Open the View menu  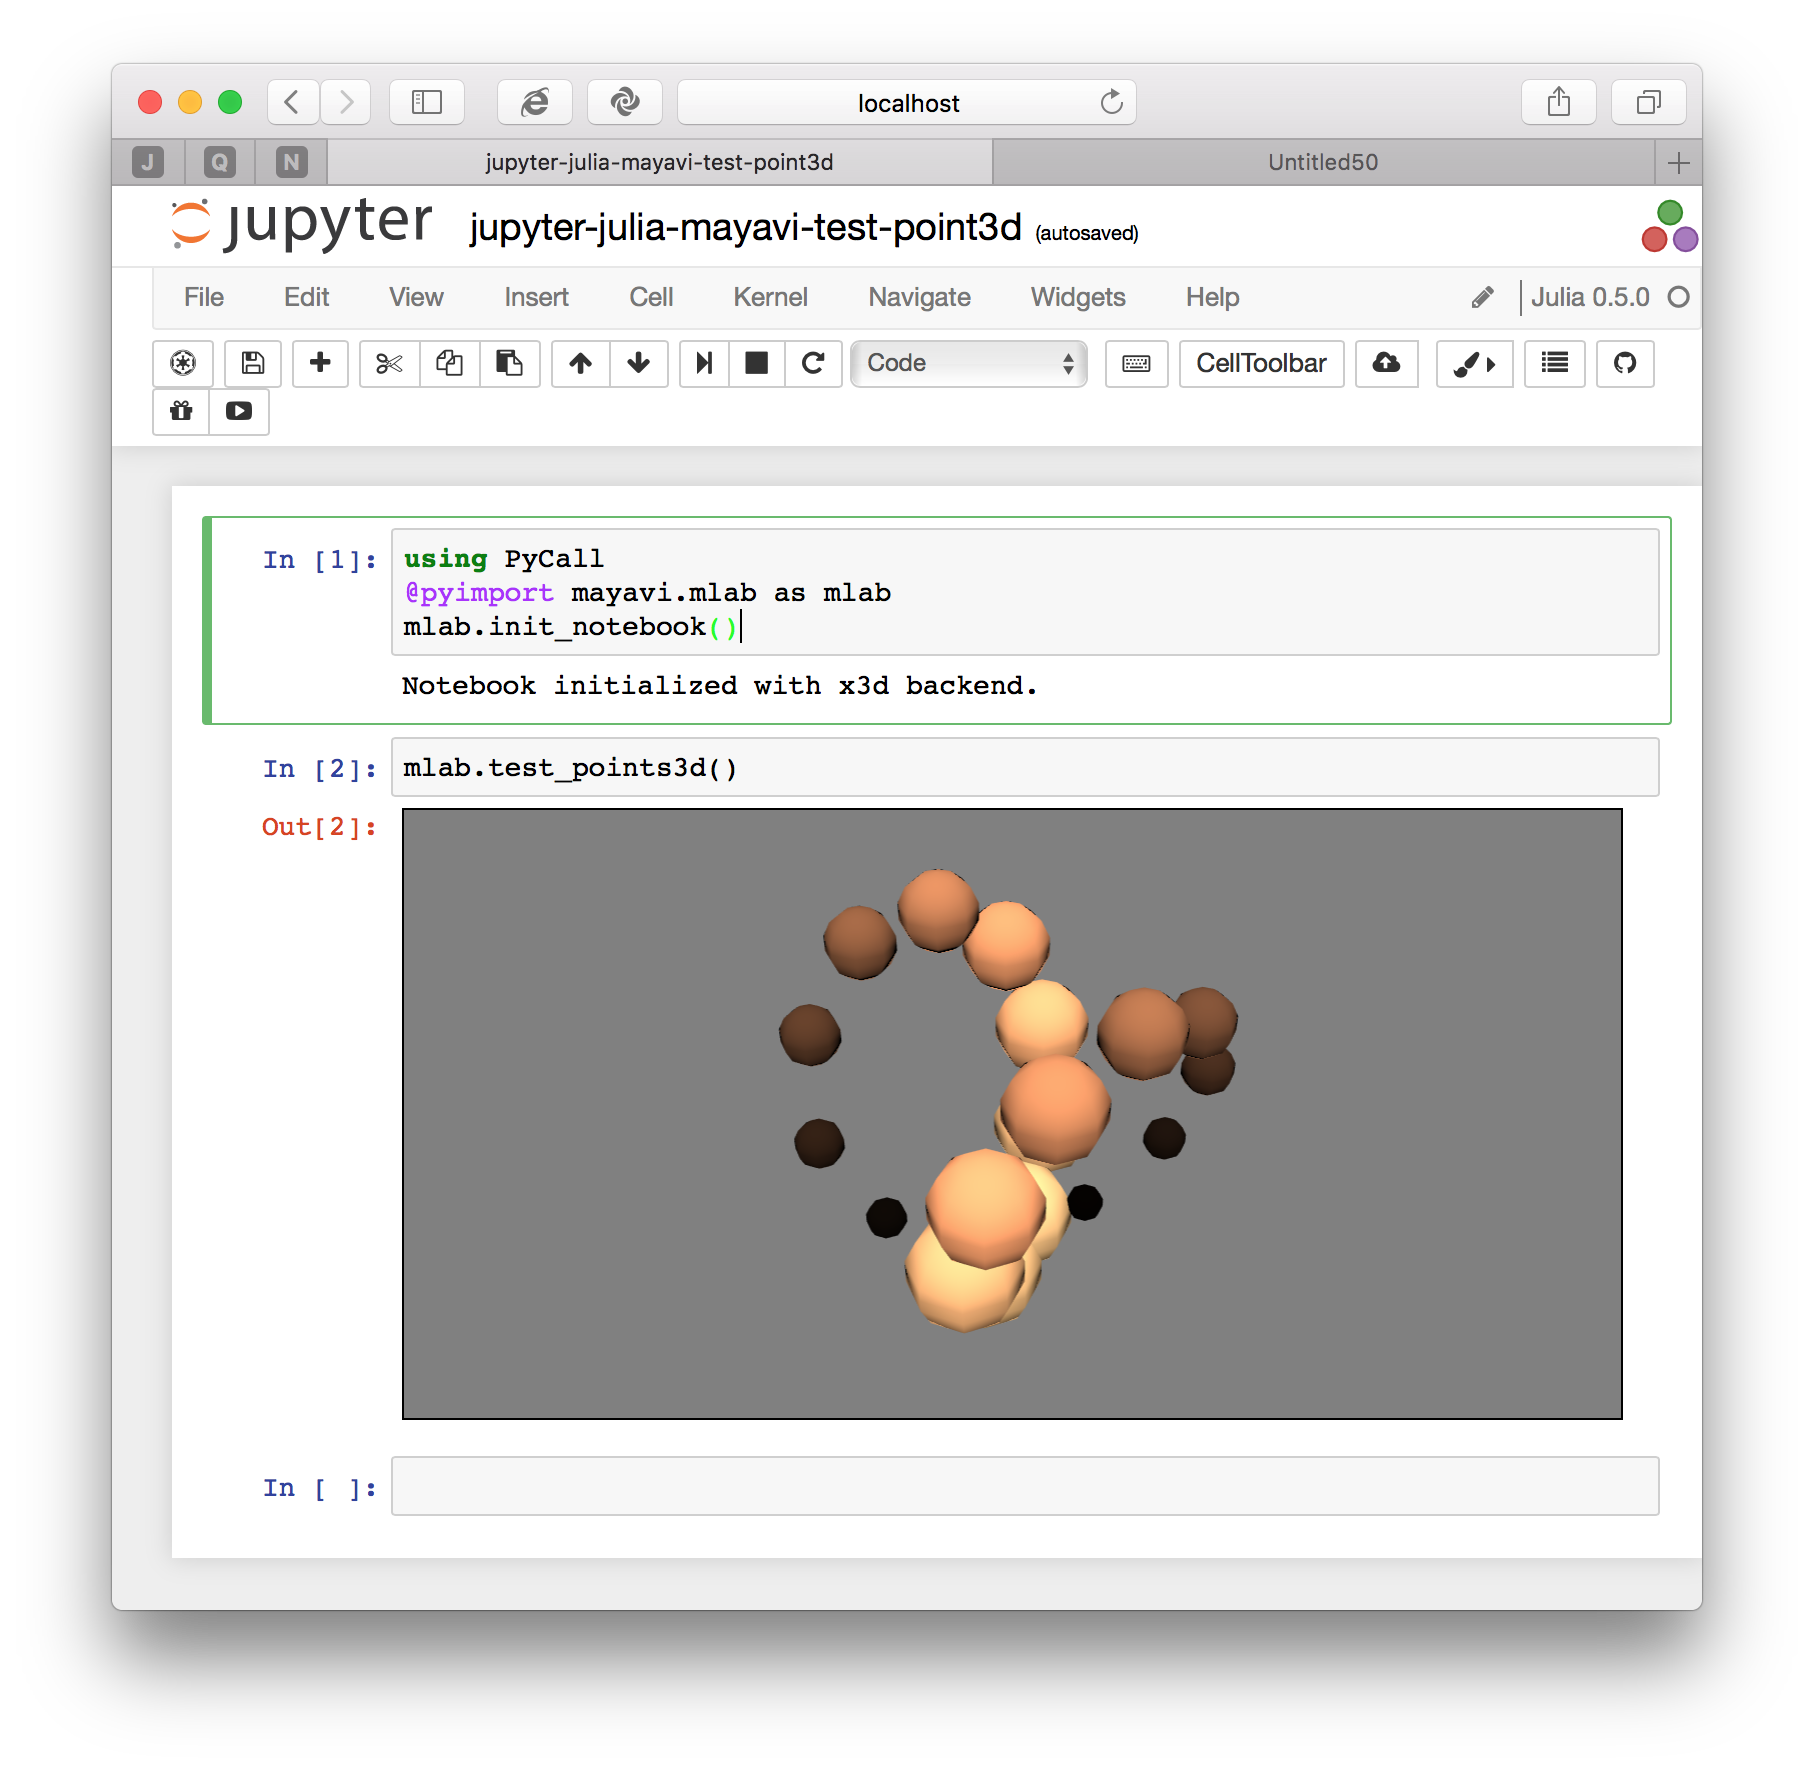pos(416,297)
